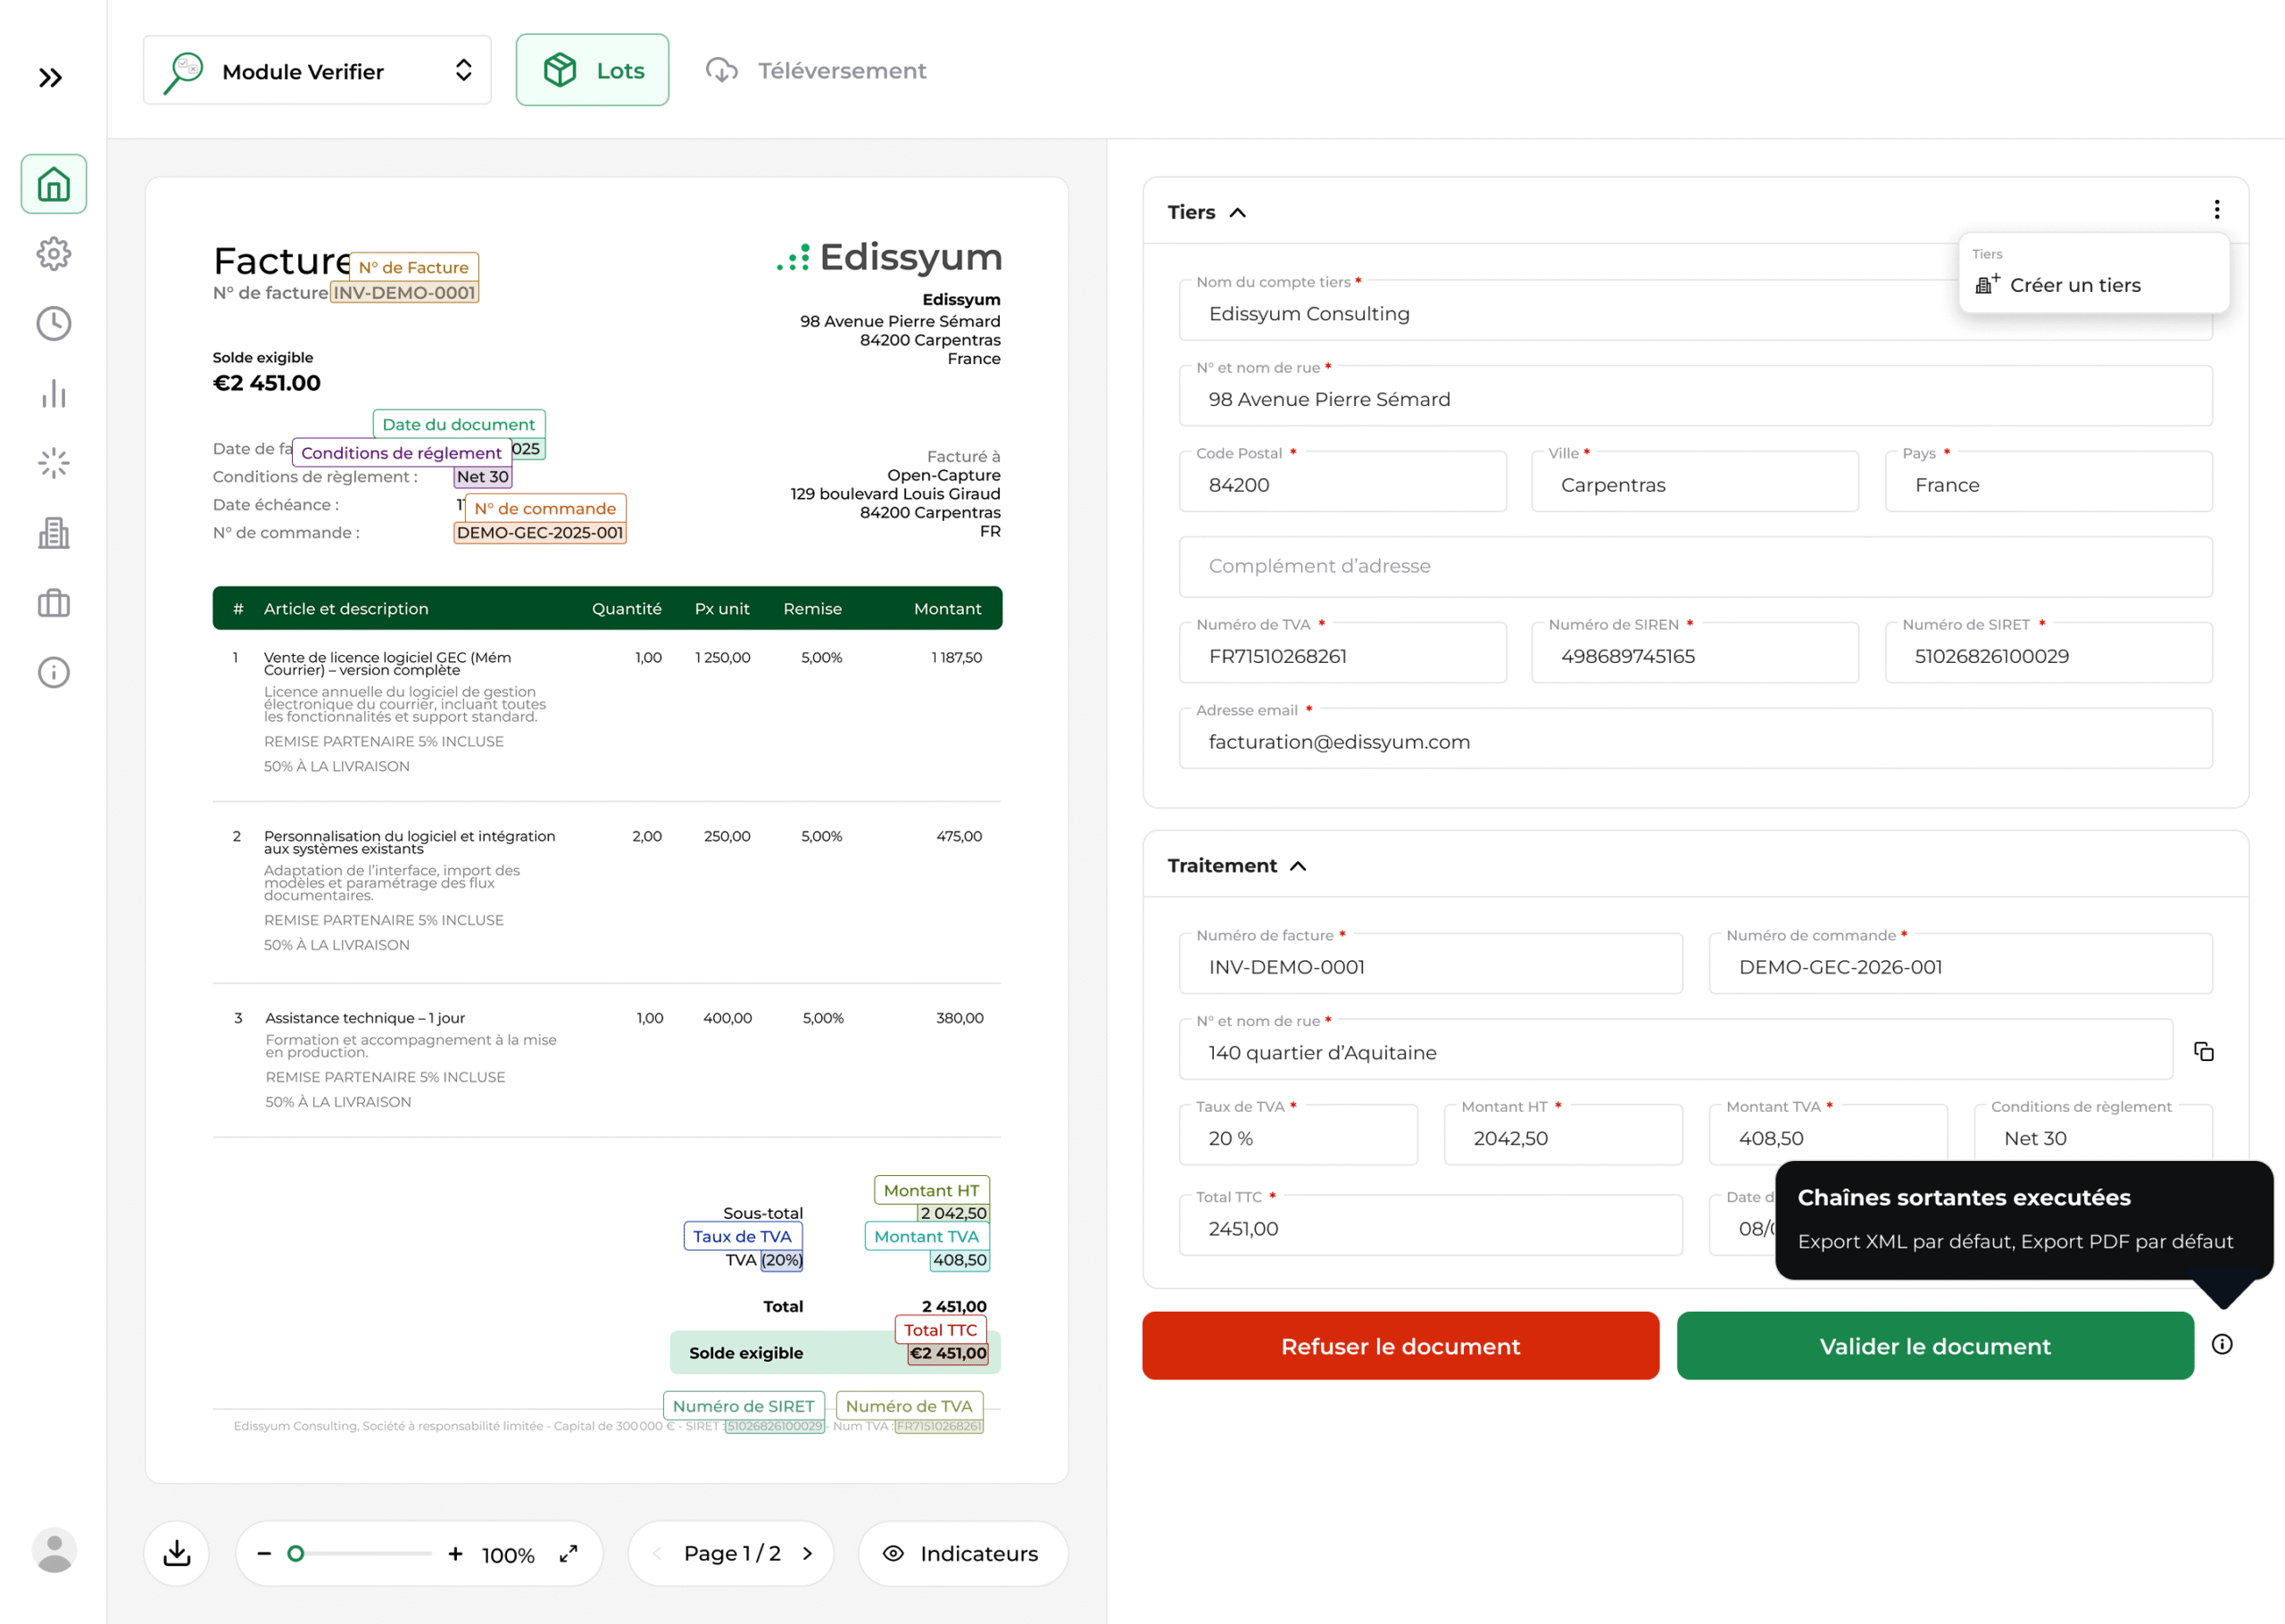Open info via the sidebar info icon
Viewport: 2285px width, 1624px height.
(53, 672)
